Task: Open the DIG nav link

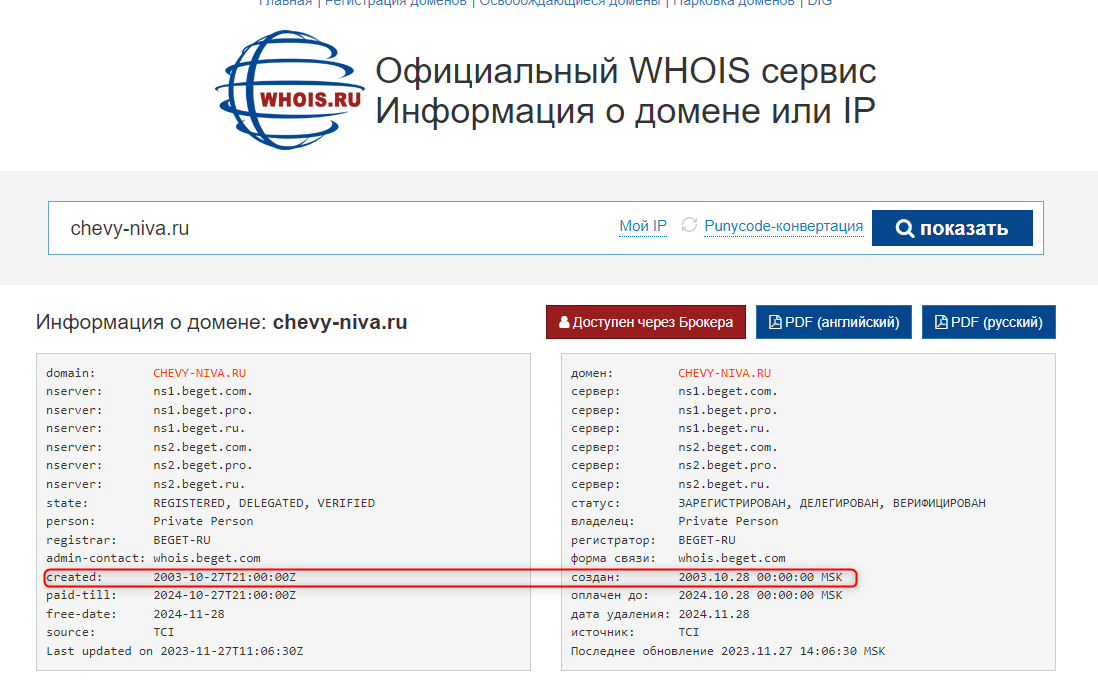Action: click(820, 3)
